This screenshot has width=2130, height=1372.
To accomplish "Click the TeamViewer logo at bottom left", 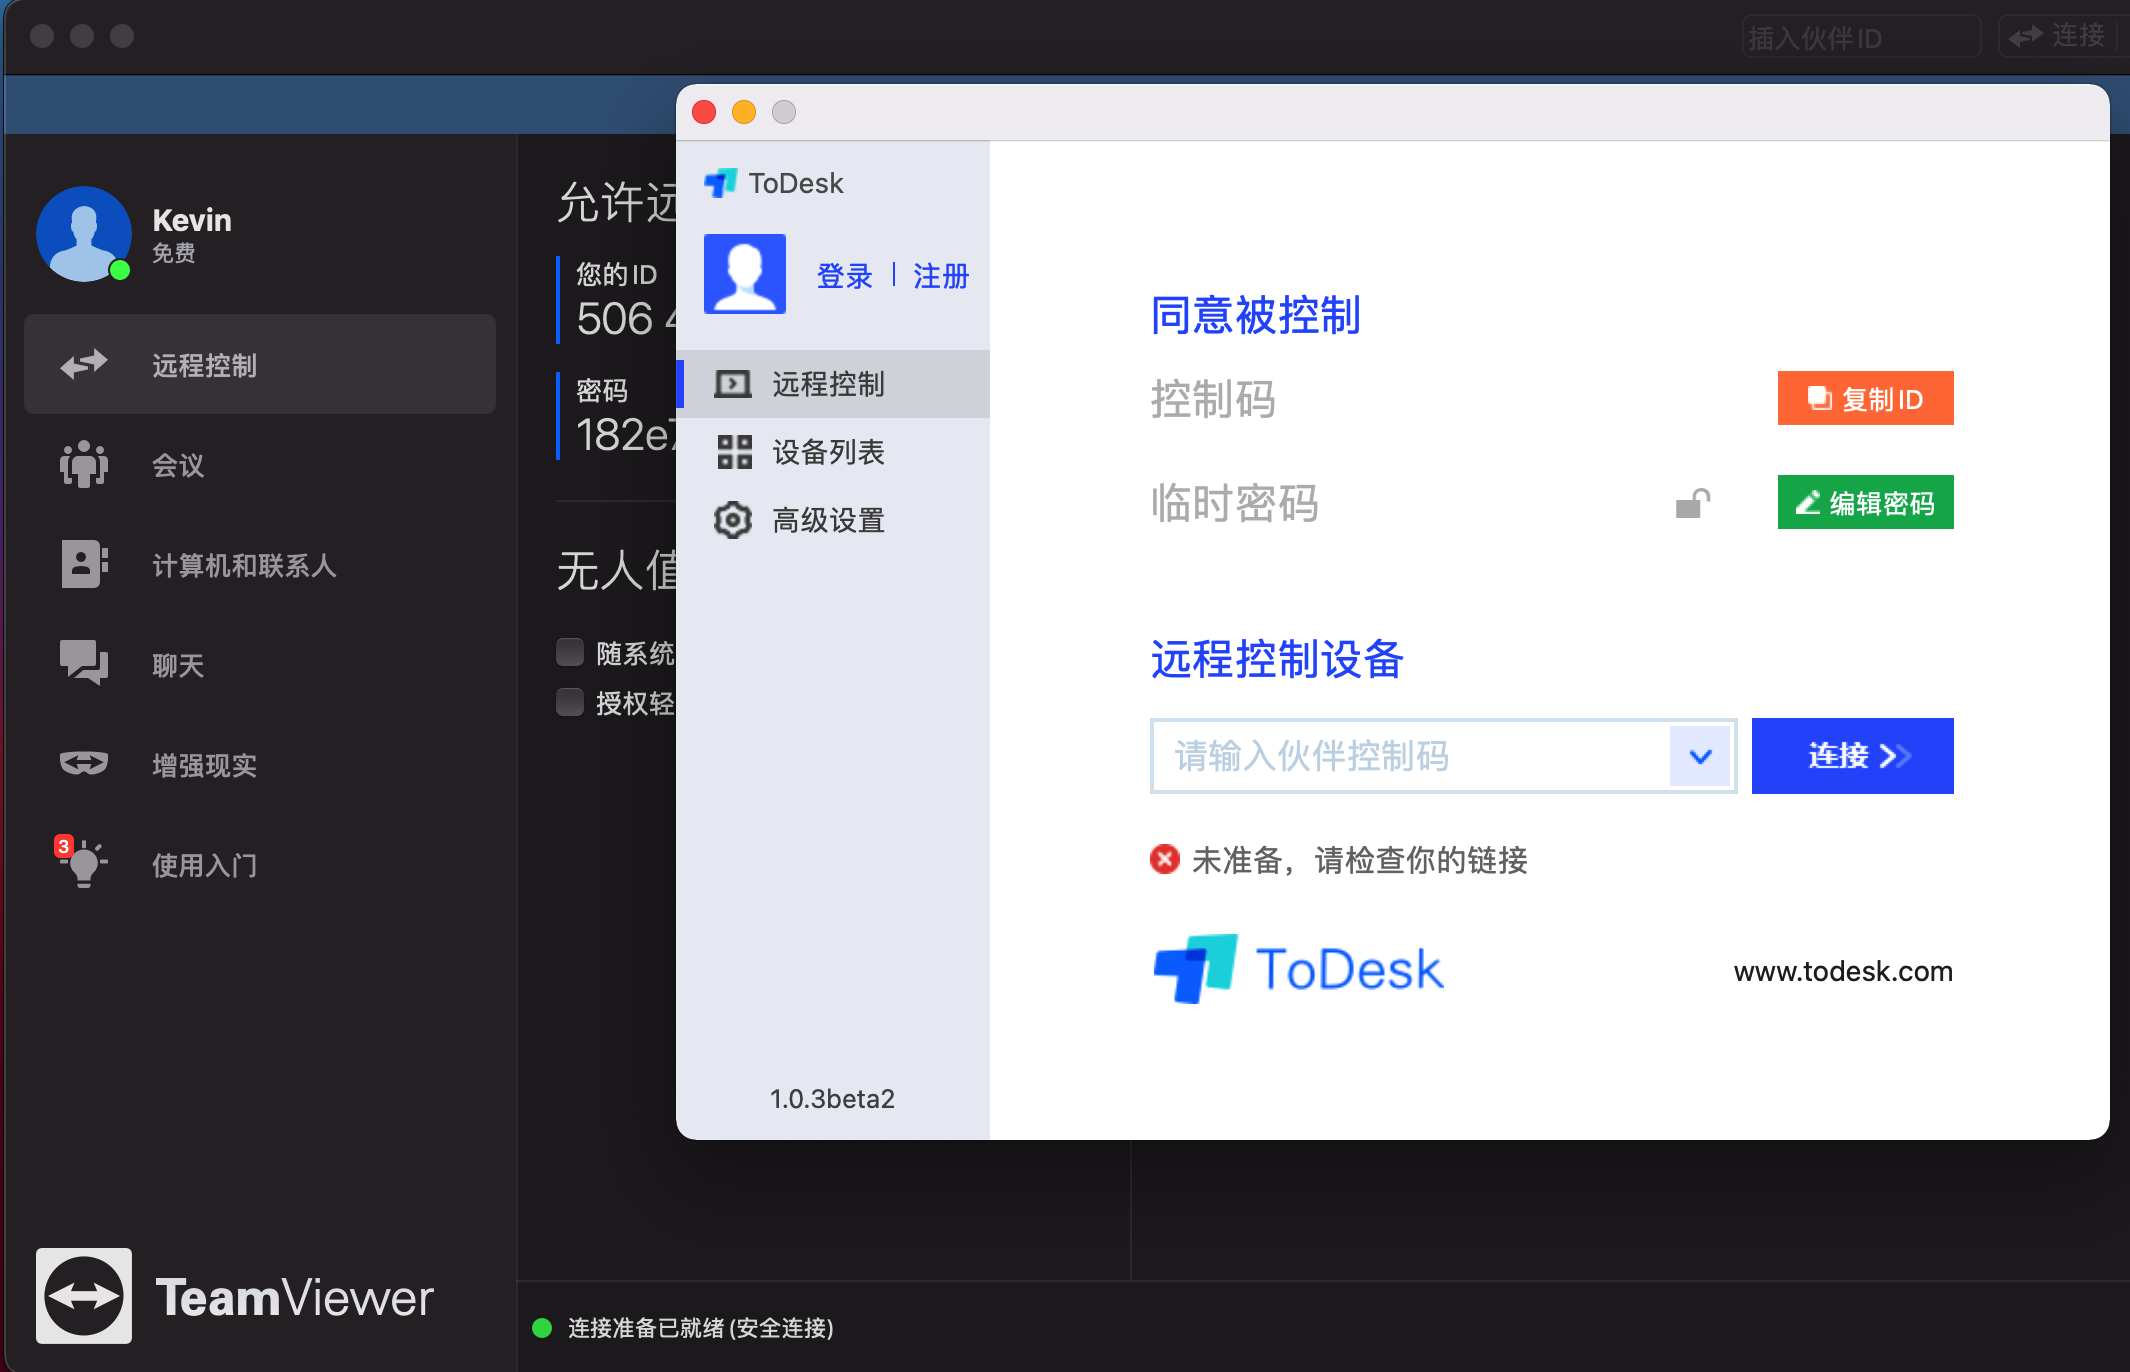I will [84, 1296].
